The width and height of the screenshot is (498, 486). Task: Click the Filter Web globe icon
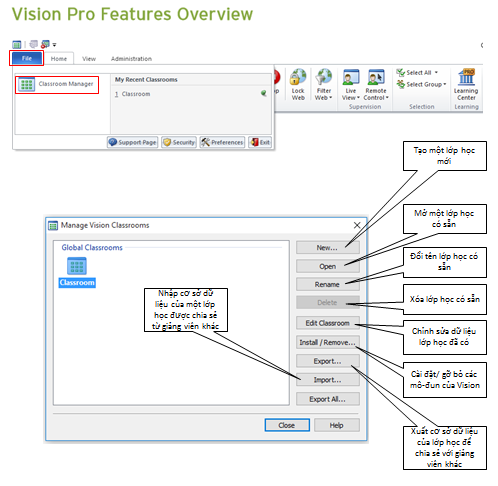324,77
